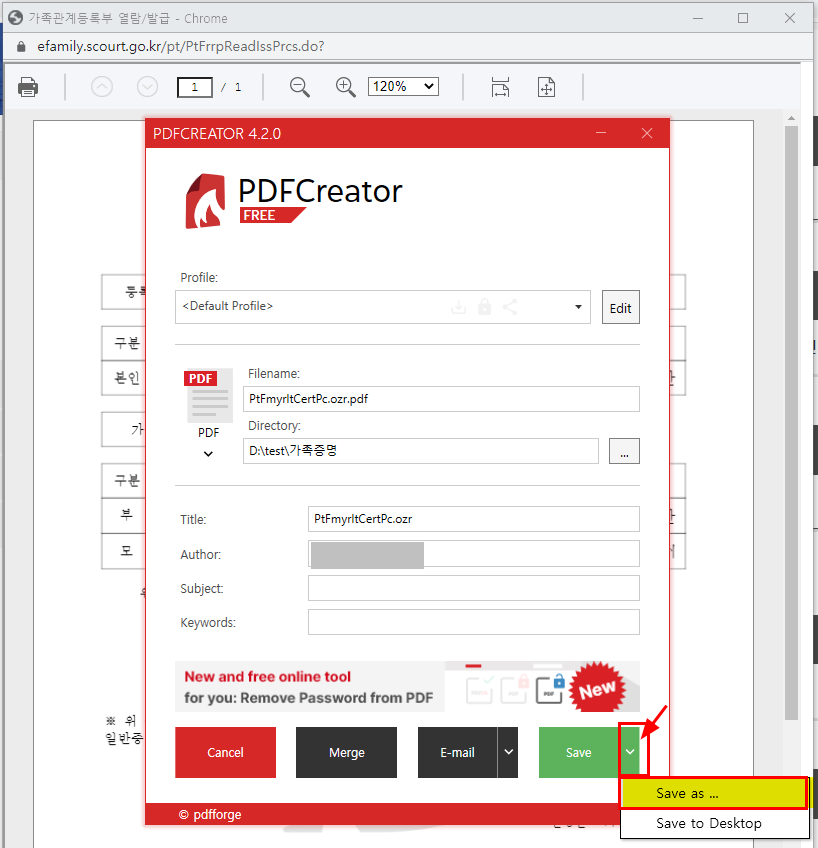Click the page number field in toolbar

[195, 87]
